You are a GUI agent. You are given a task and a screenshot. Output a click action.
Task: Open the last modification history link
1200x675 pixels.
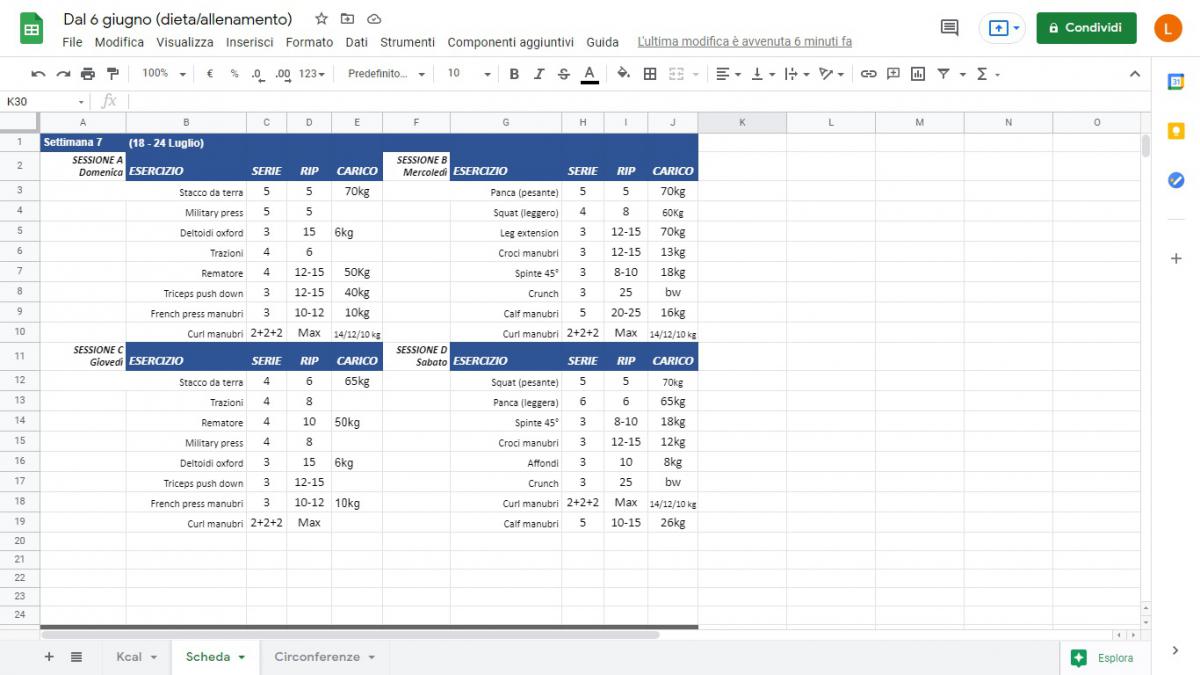coord(744,42)
